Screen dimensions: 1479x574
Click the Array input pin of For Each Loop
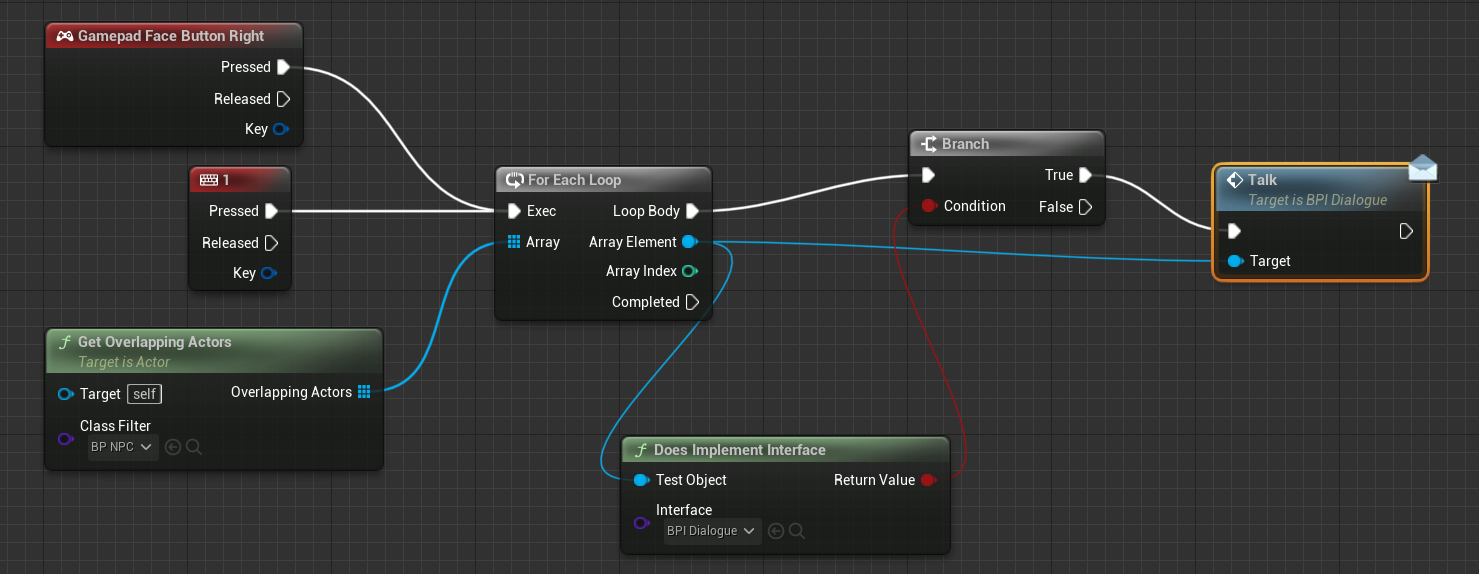point(514,242)
